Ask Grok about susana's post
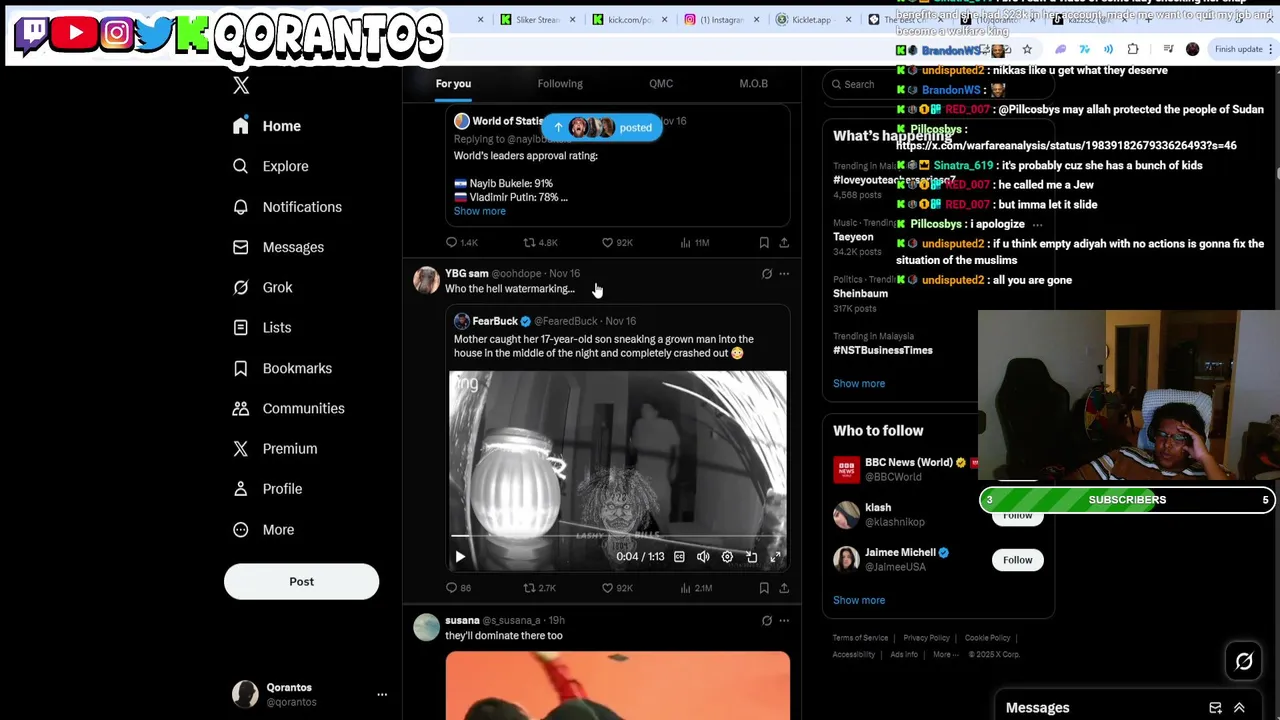Viewport: 1280px width, 720px height. [x=767, y=620]
